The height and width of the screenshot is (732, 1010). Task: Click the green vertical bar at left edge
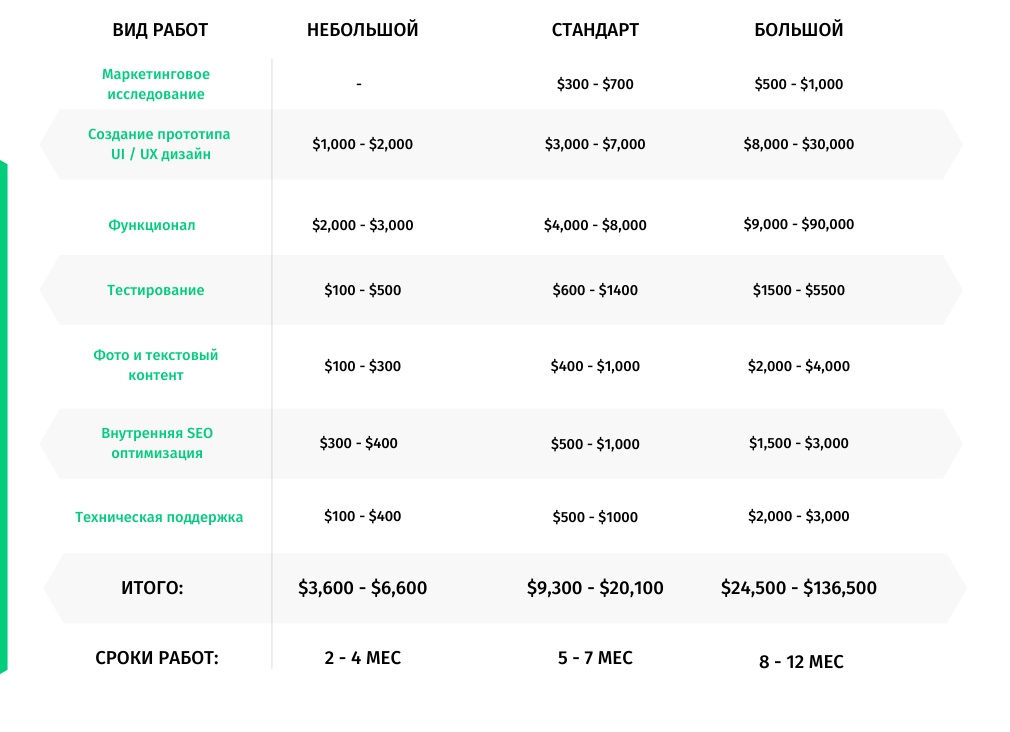3,417
